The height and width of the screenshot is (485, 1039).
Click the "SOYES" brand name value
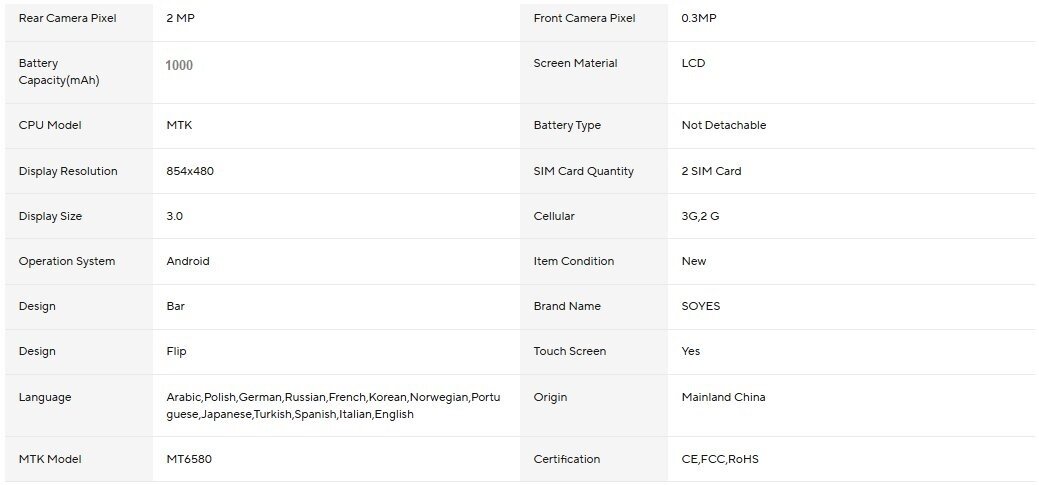coord(701,306)
